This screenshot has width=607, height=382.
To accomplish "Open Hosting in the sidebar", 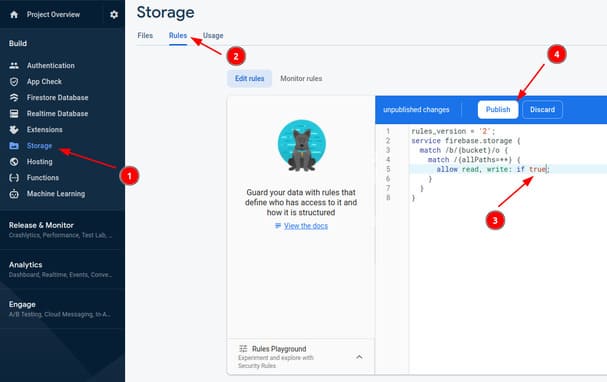I will 39,162.
